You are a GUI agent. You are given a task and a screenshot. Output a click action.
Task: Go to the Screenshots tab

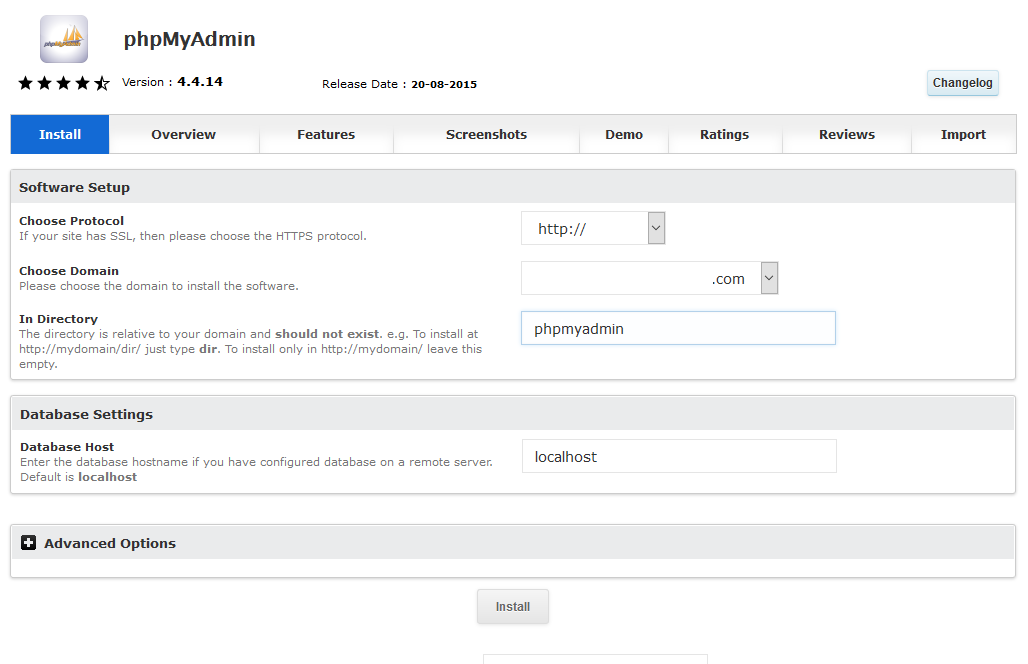pyautogui.click(x=486, y=134)
